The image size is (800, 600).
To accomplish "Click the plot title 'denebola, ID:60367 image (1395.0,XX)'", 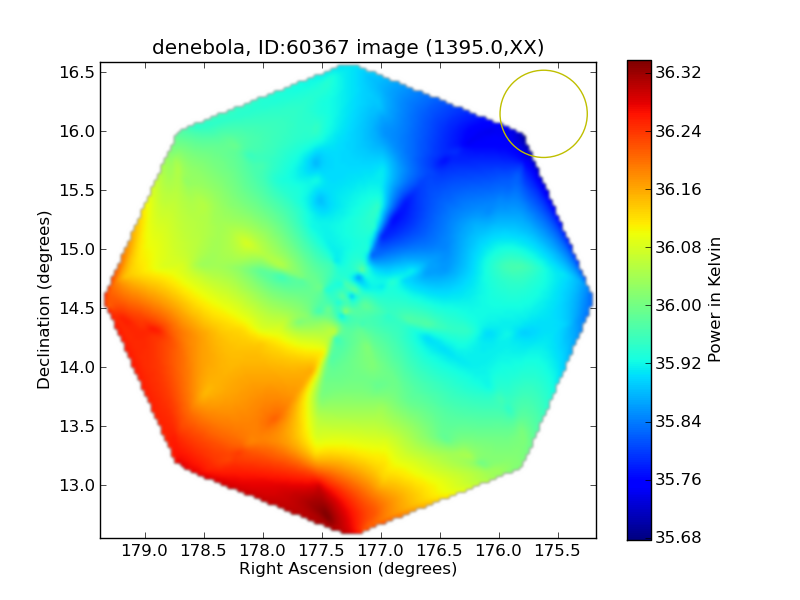I will pyautogui.click(x=348, y=47).
